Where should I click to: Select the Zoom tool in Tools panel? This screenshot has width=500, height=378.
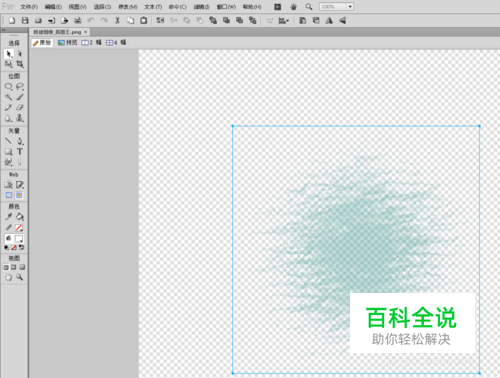click(x=20, y=277)
